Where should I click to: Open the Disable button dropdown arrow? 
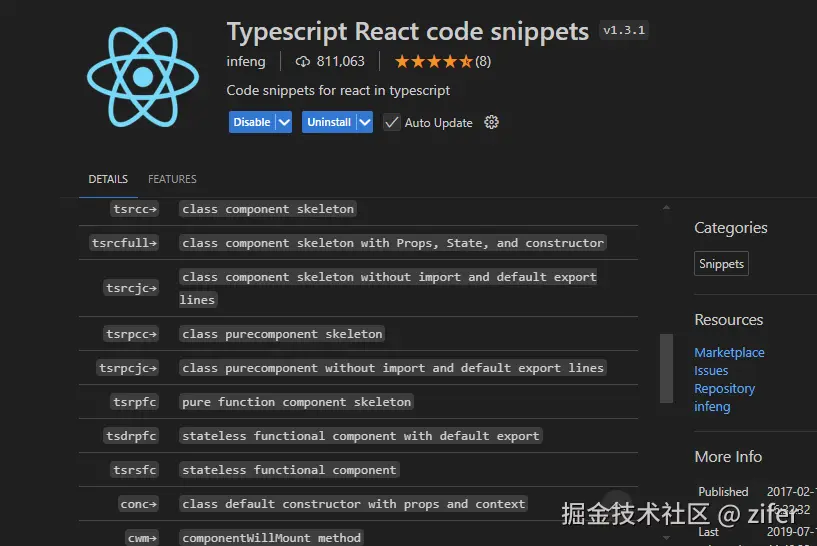(x=284, y=122)
